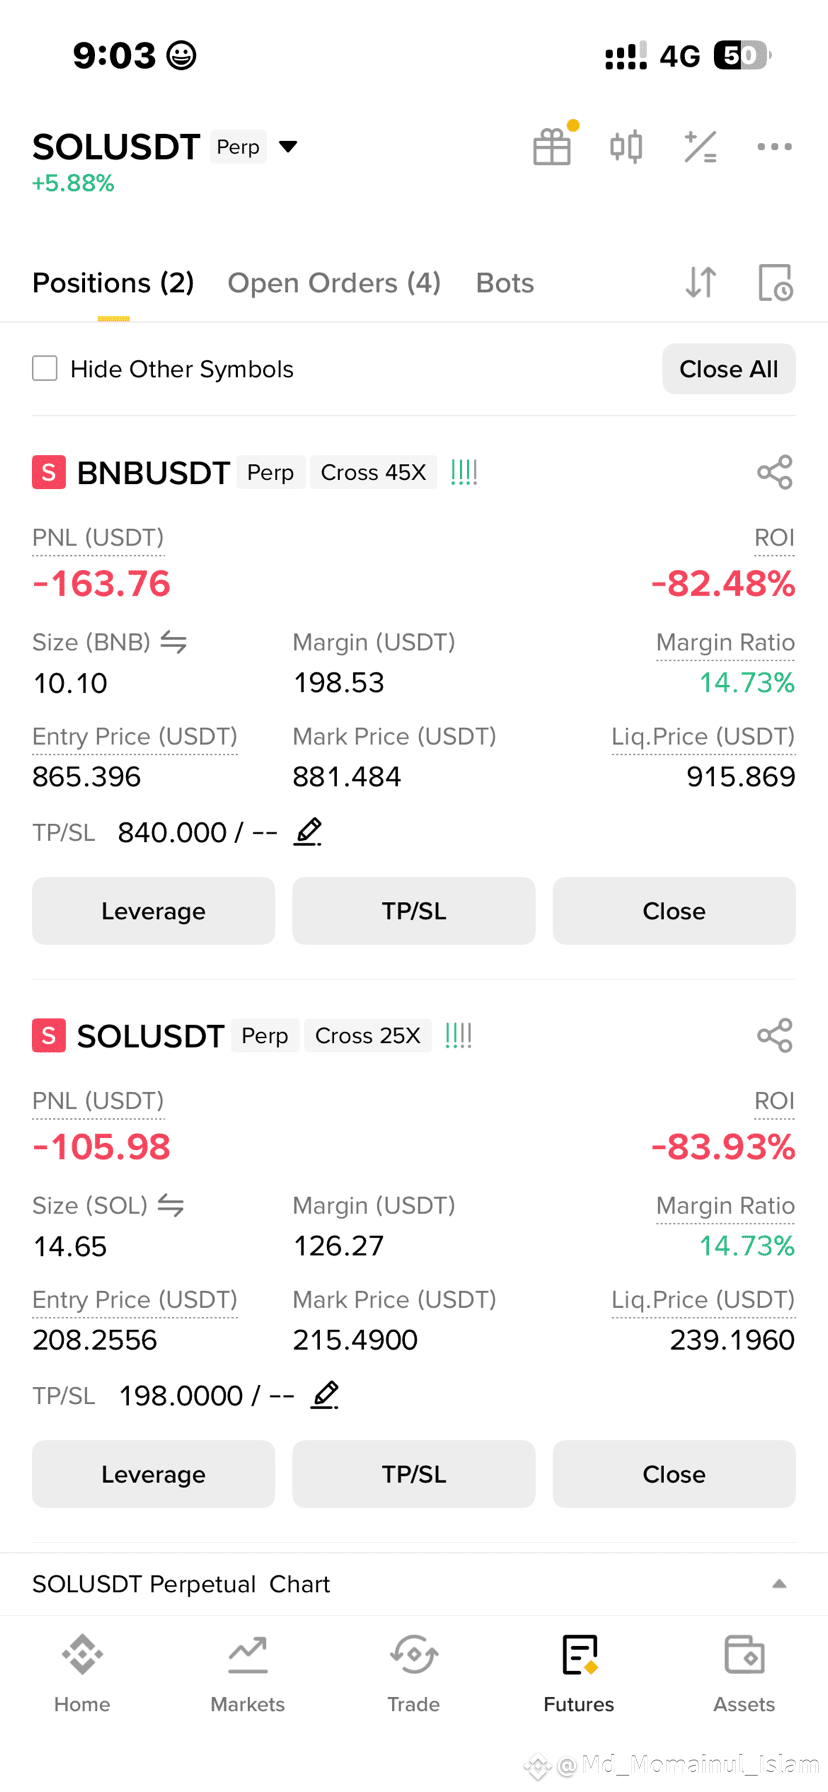Screen dimensions: 828x1792
Task: Tap Leverage button for BNBUSDT position
Action: [x=153, y=911]
